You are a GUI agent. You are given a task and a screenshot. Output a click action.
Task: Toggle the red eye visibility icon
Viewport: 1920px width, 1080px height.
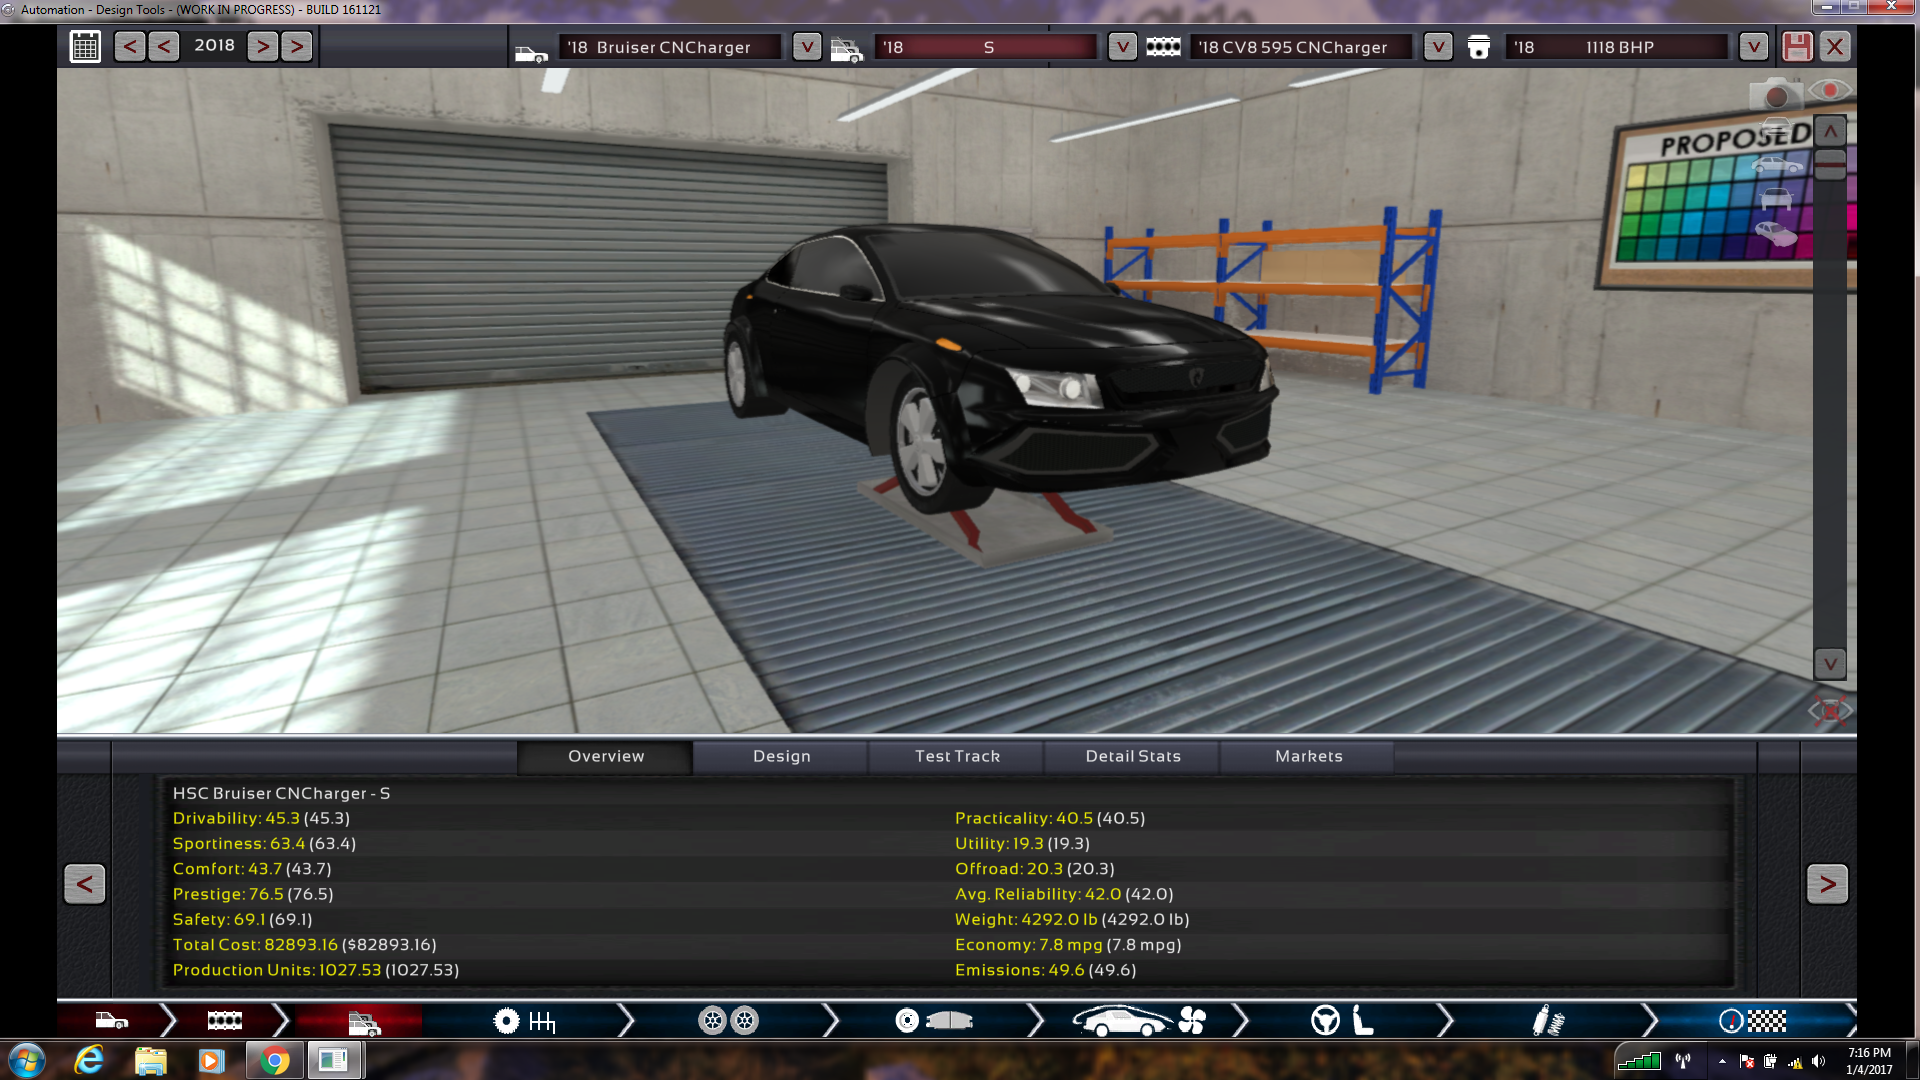coord(1830,91)
